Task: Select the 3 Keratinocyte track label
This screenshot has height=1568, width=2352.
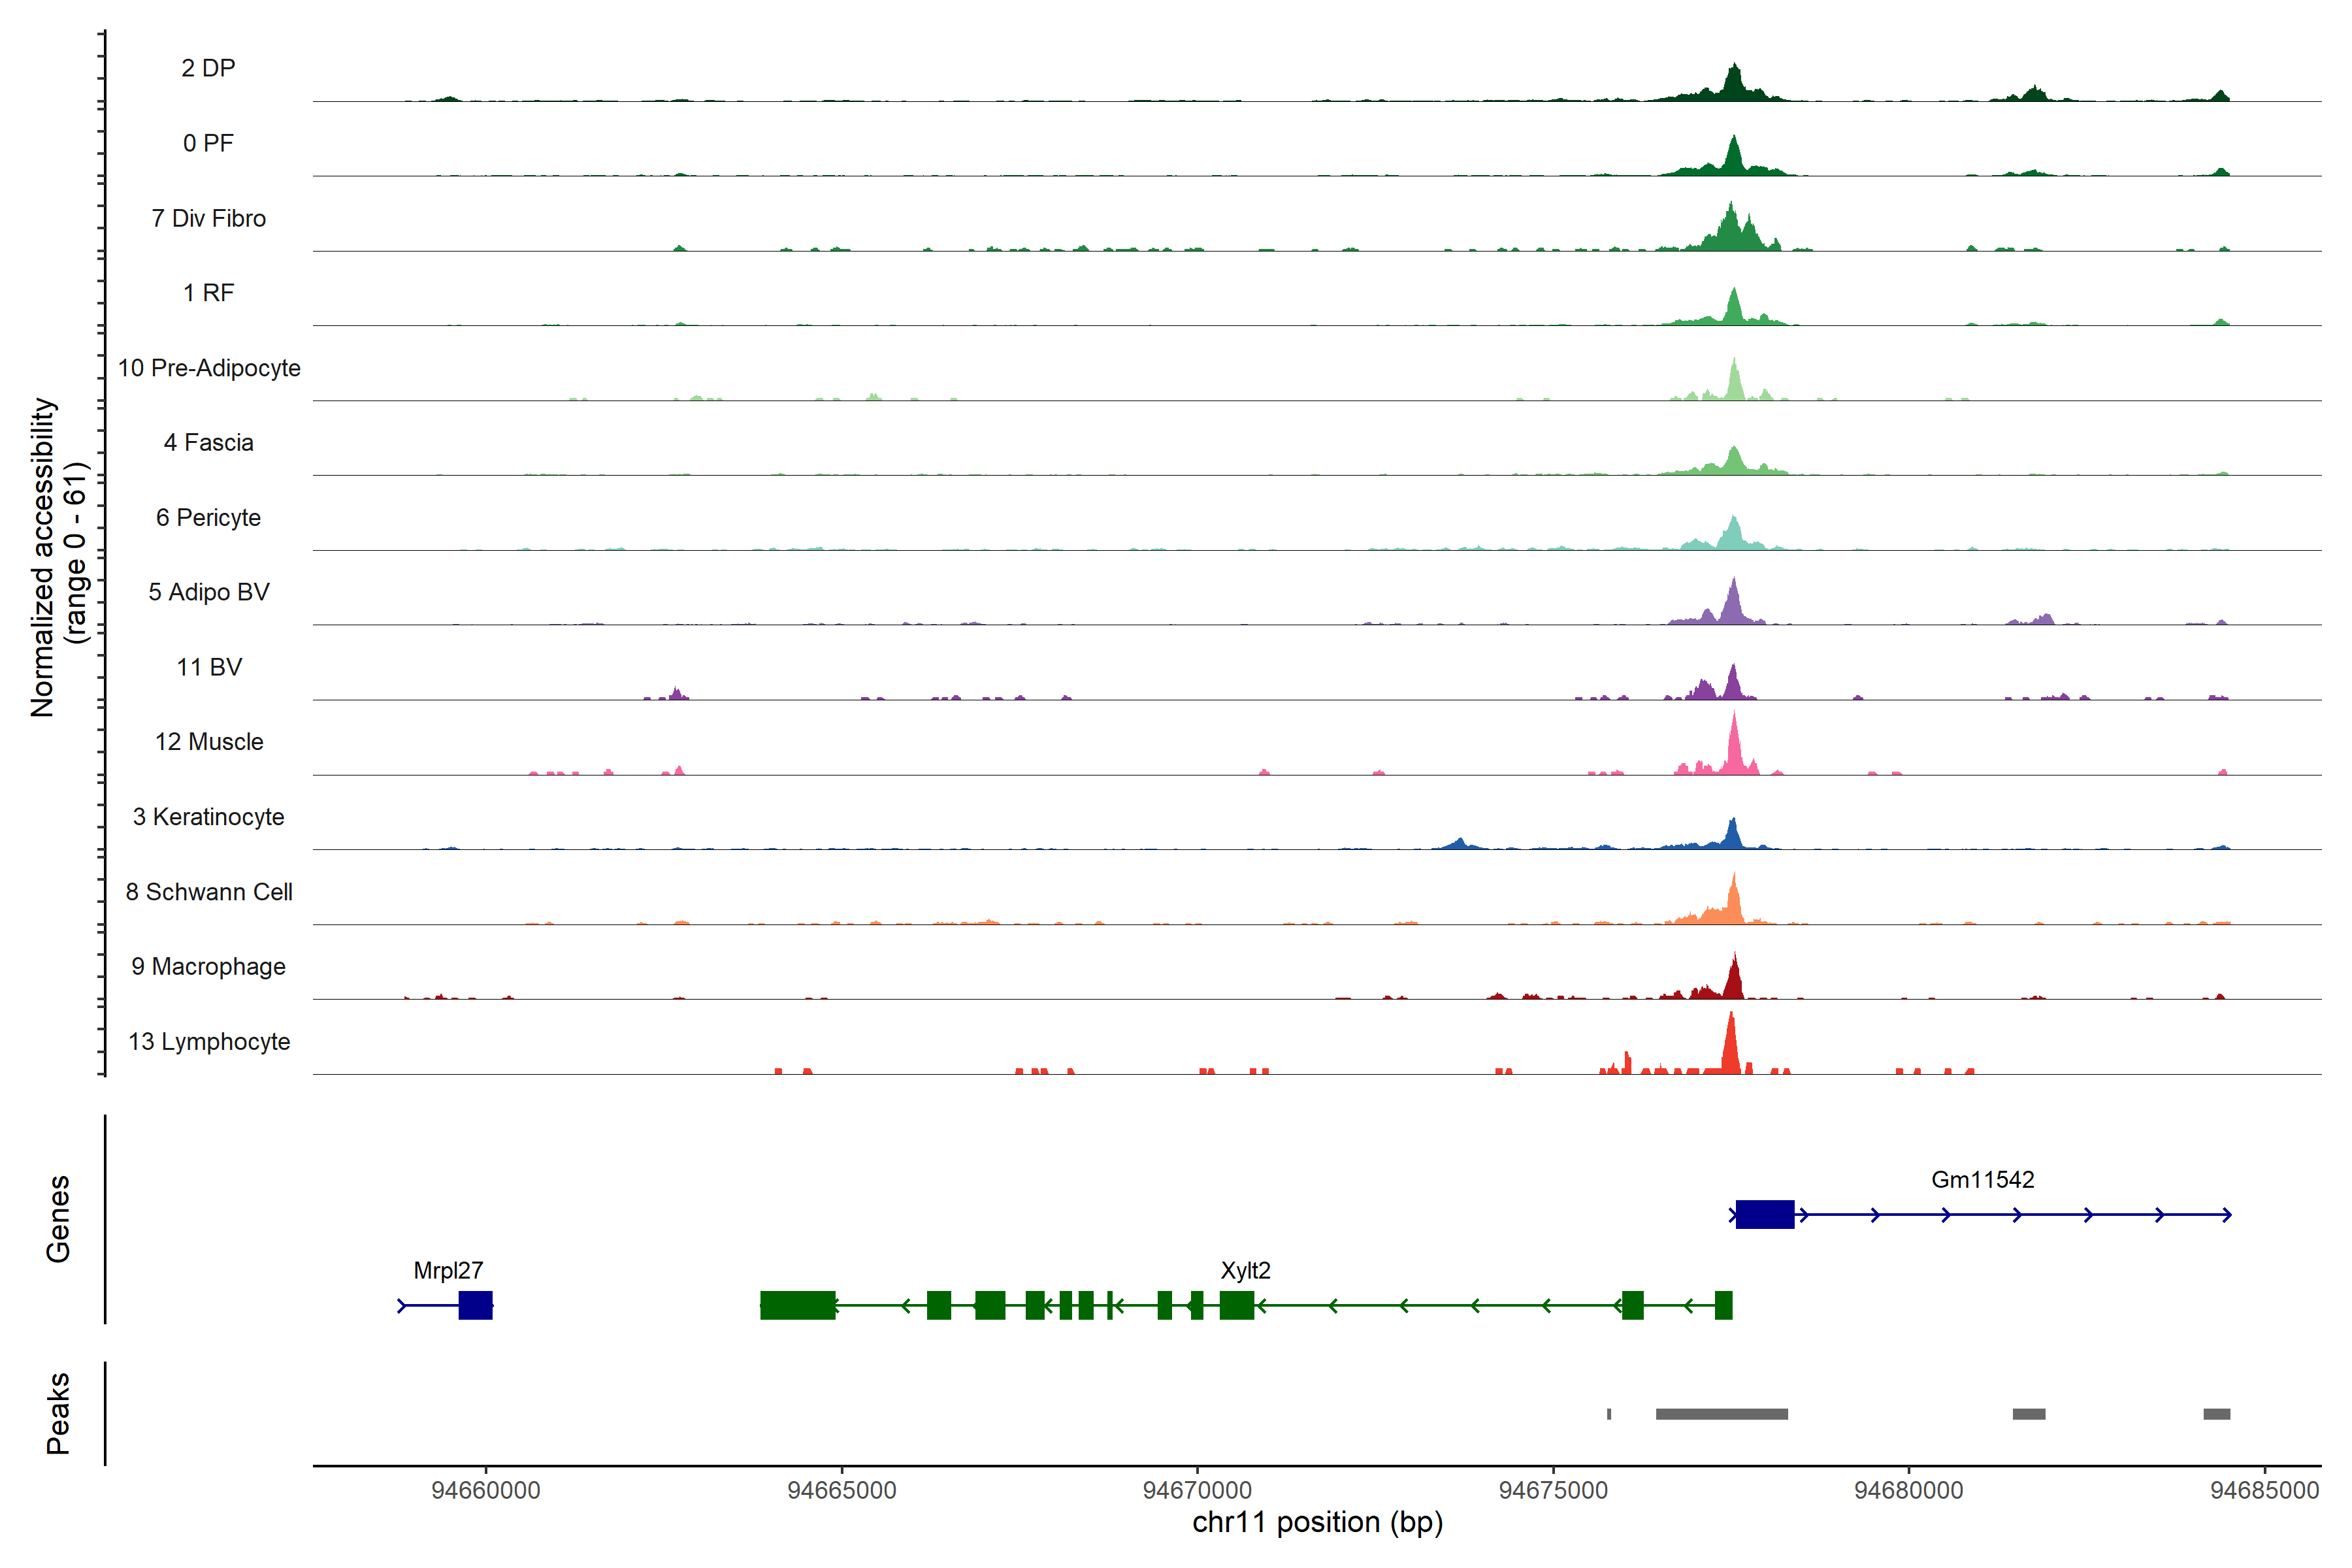Action: [x=208, y=817]
